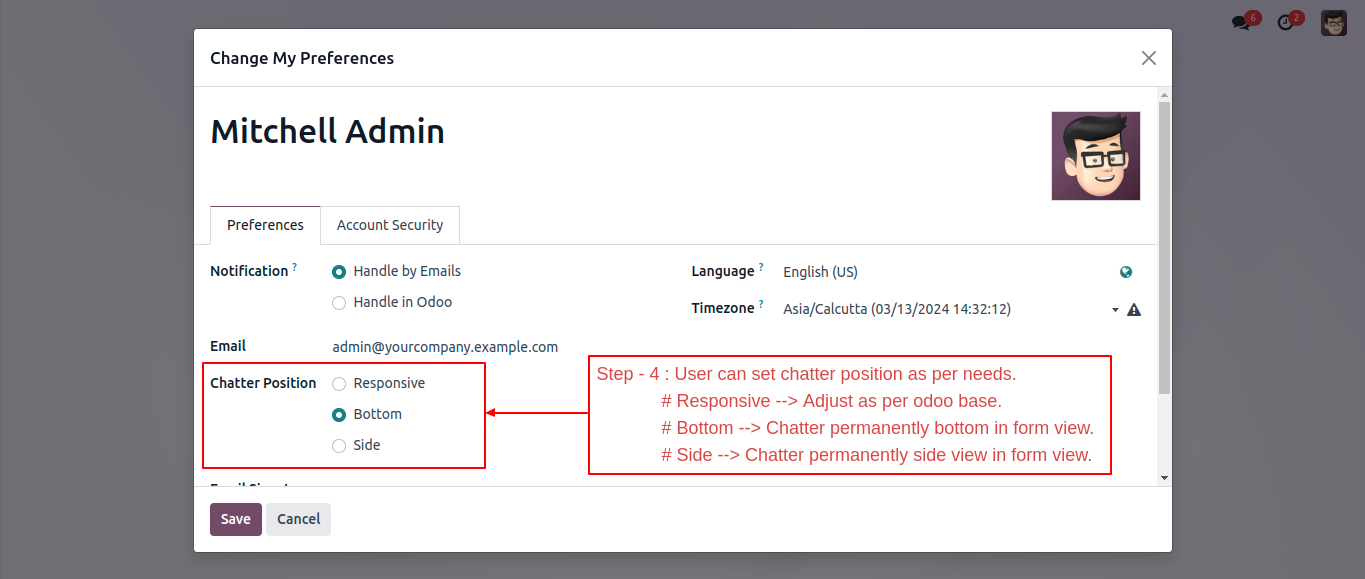Click the Cancel button
1365x579 pixels.
click(x=298, y=519)
